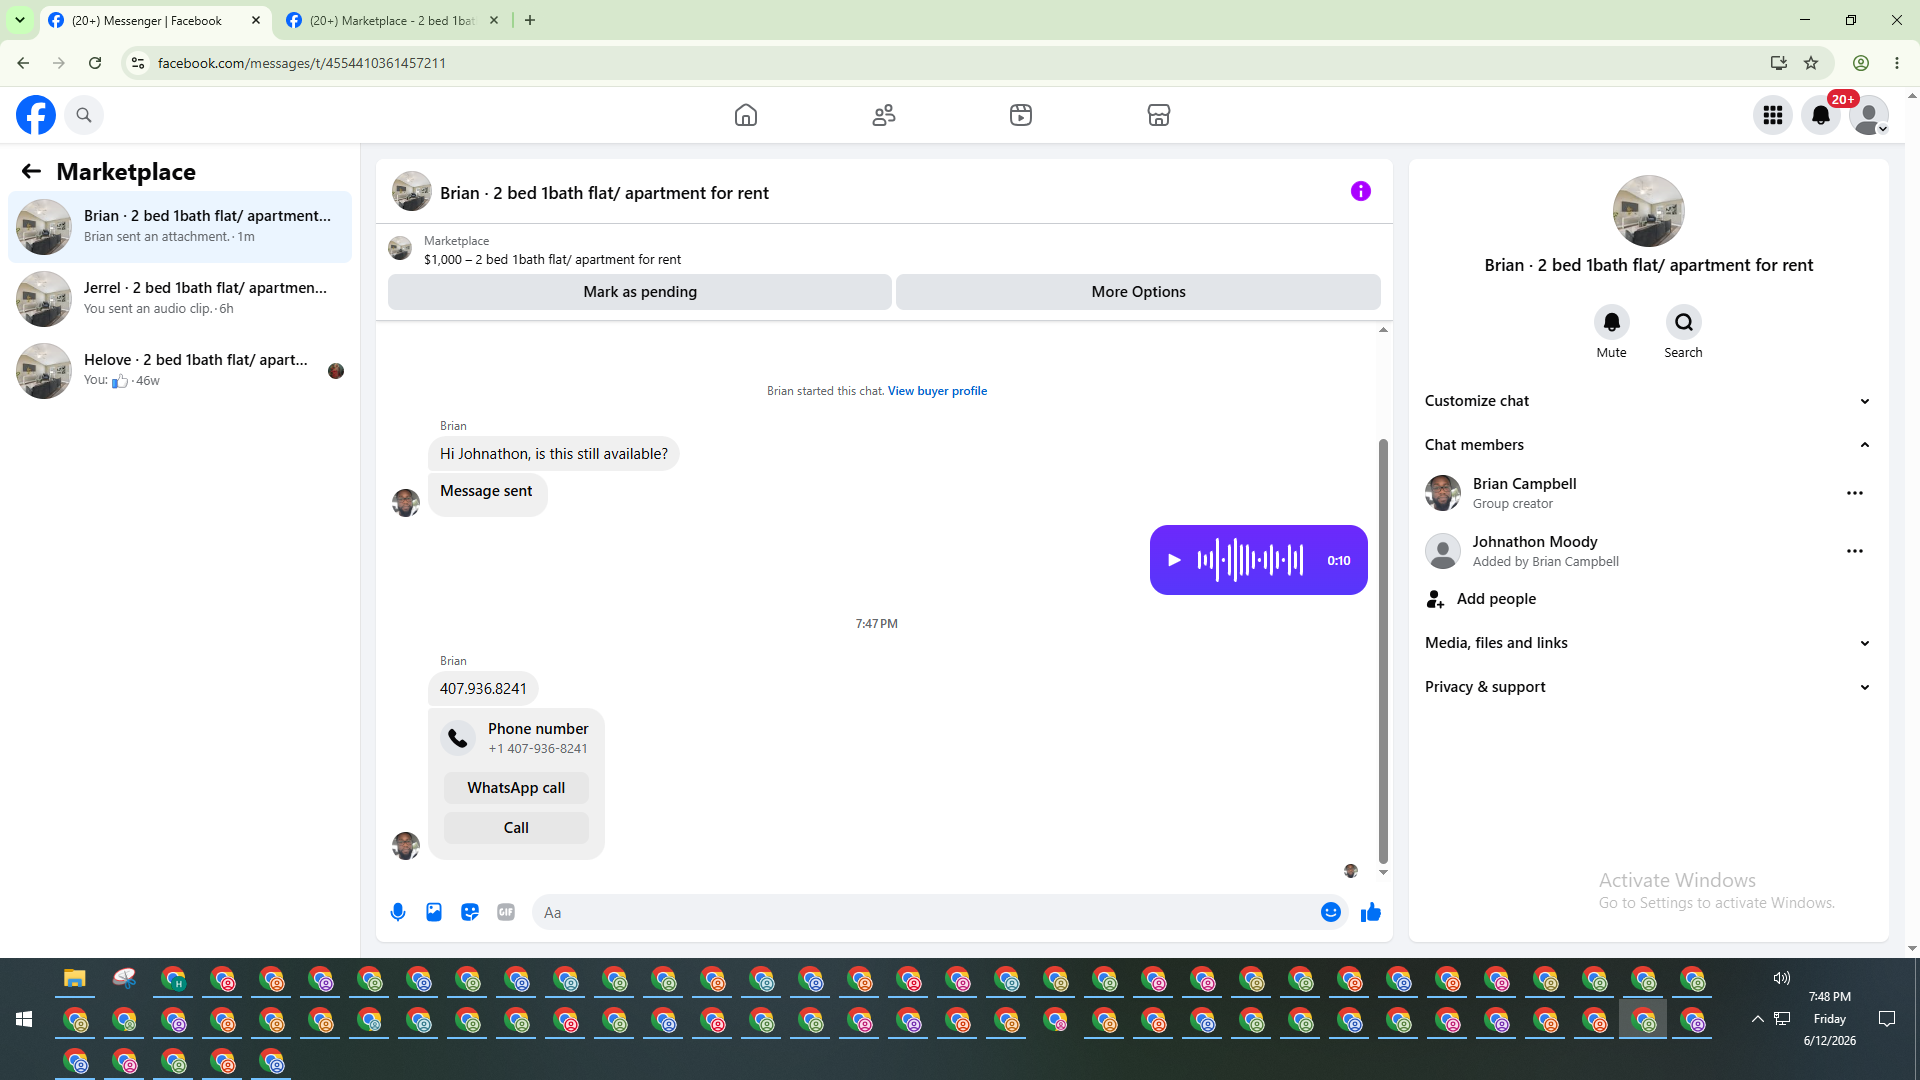
Task: Click the install app icon in address bar
Action: (1778, 63)
